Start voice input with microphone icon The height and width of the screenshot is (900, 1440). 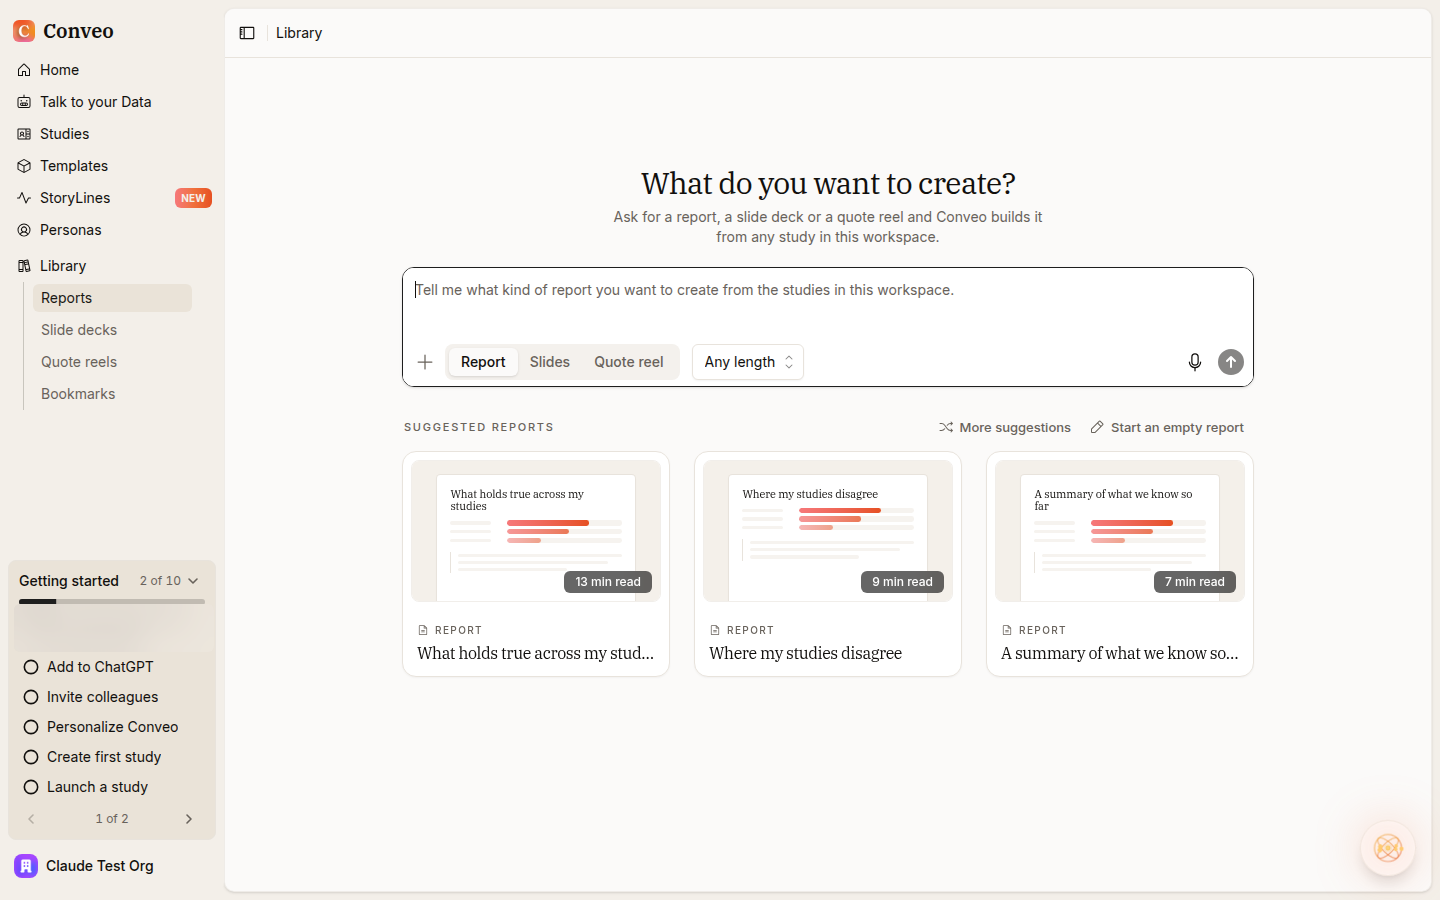click(x=1194, y=362)
